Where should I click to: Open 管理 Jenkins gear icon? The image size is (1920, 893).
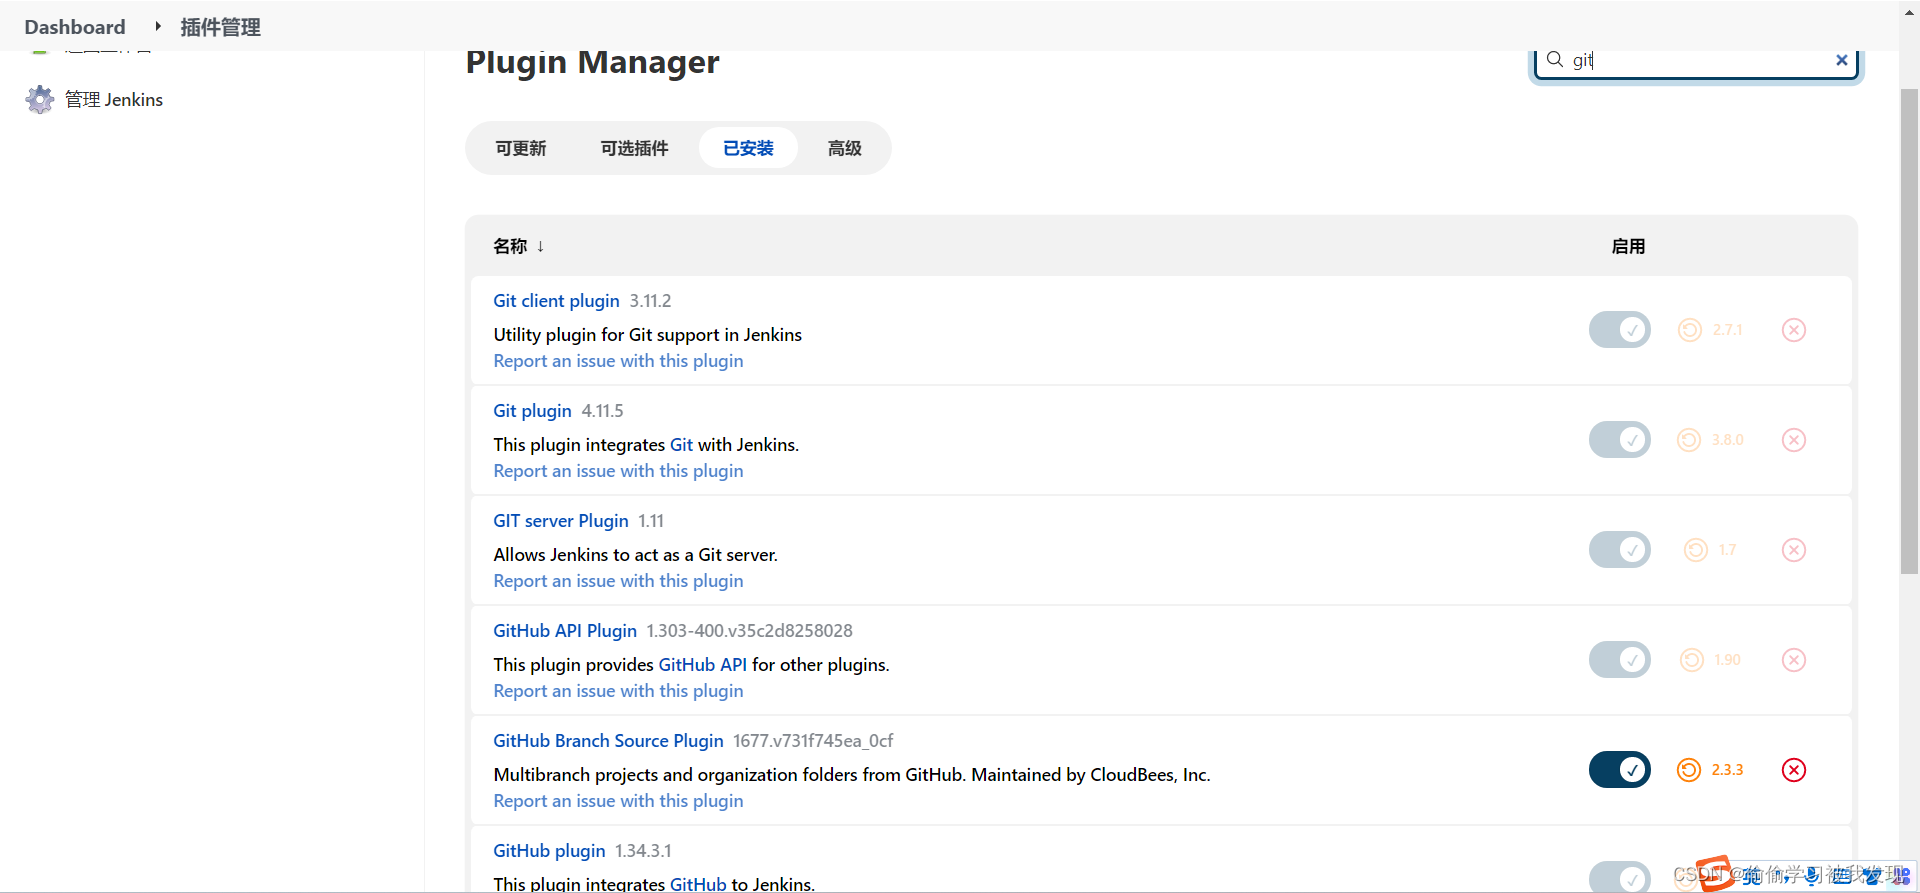pyautogui.click(x=40, y=99)
